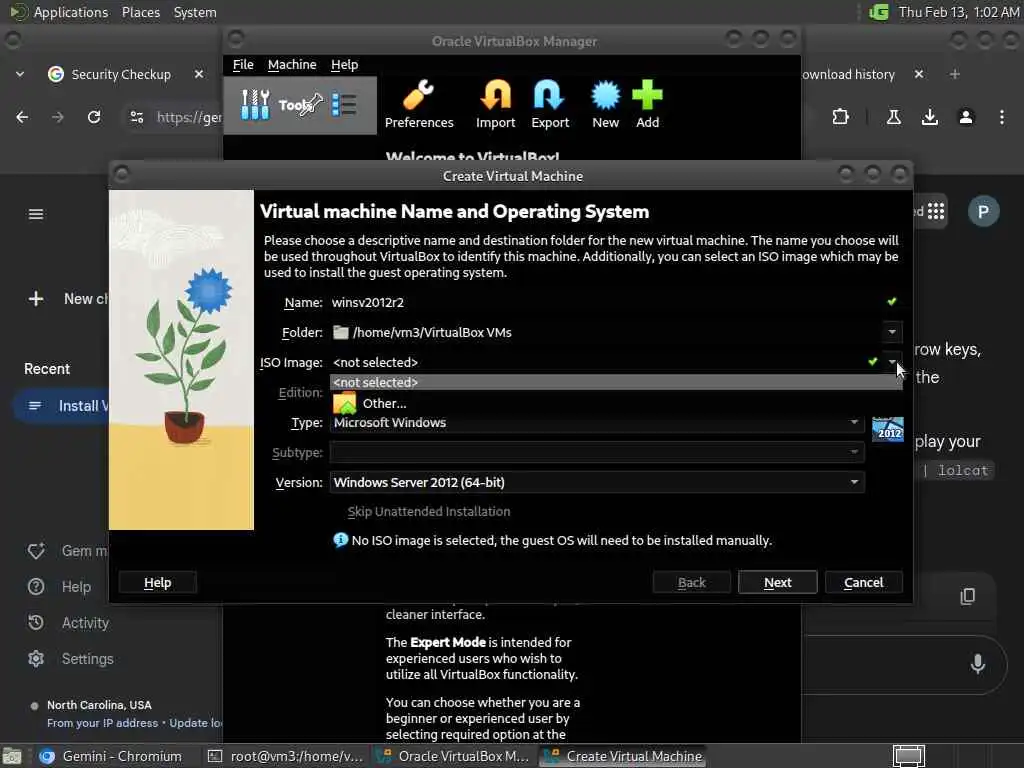
Task: Click the copy code icon in Gemini
Action: (967, 596)
